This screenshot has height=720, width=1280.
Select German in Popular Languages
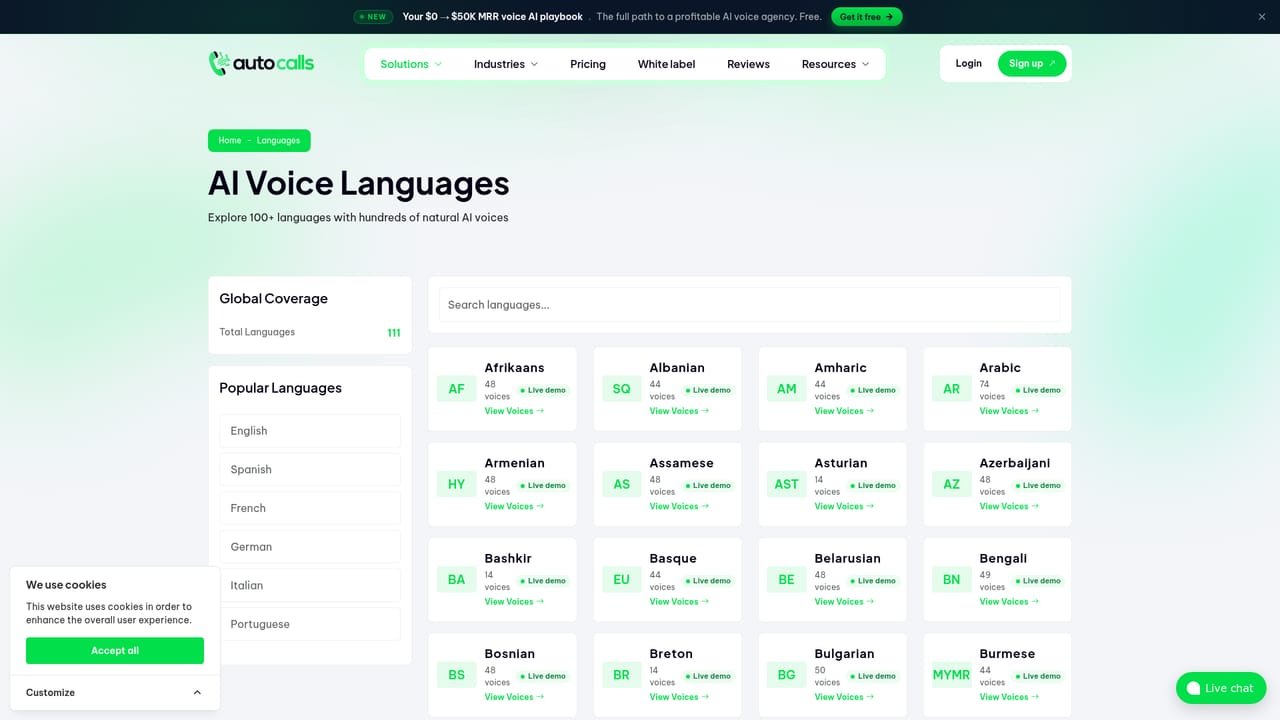pyautogui.click(x=310, y=547)
